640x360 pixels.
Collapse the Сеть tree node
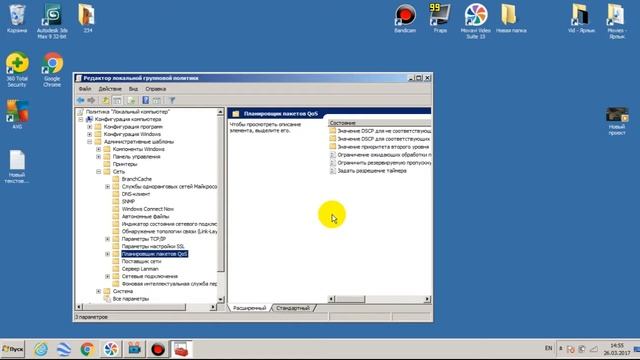point(98,171)
